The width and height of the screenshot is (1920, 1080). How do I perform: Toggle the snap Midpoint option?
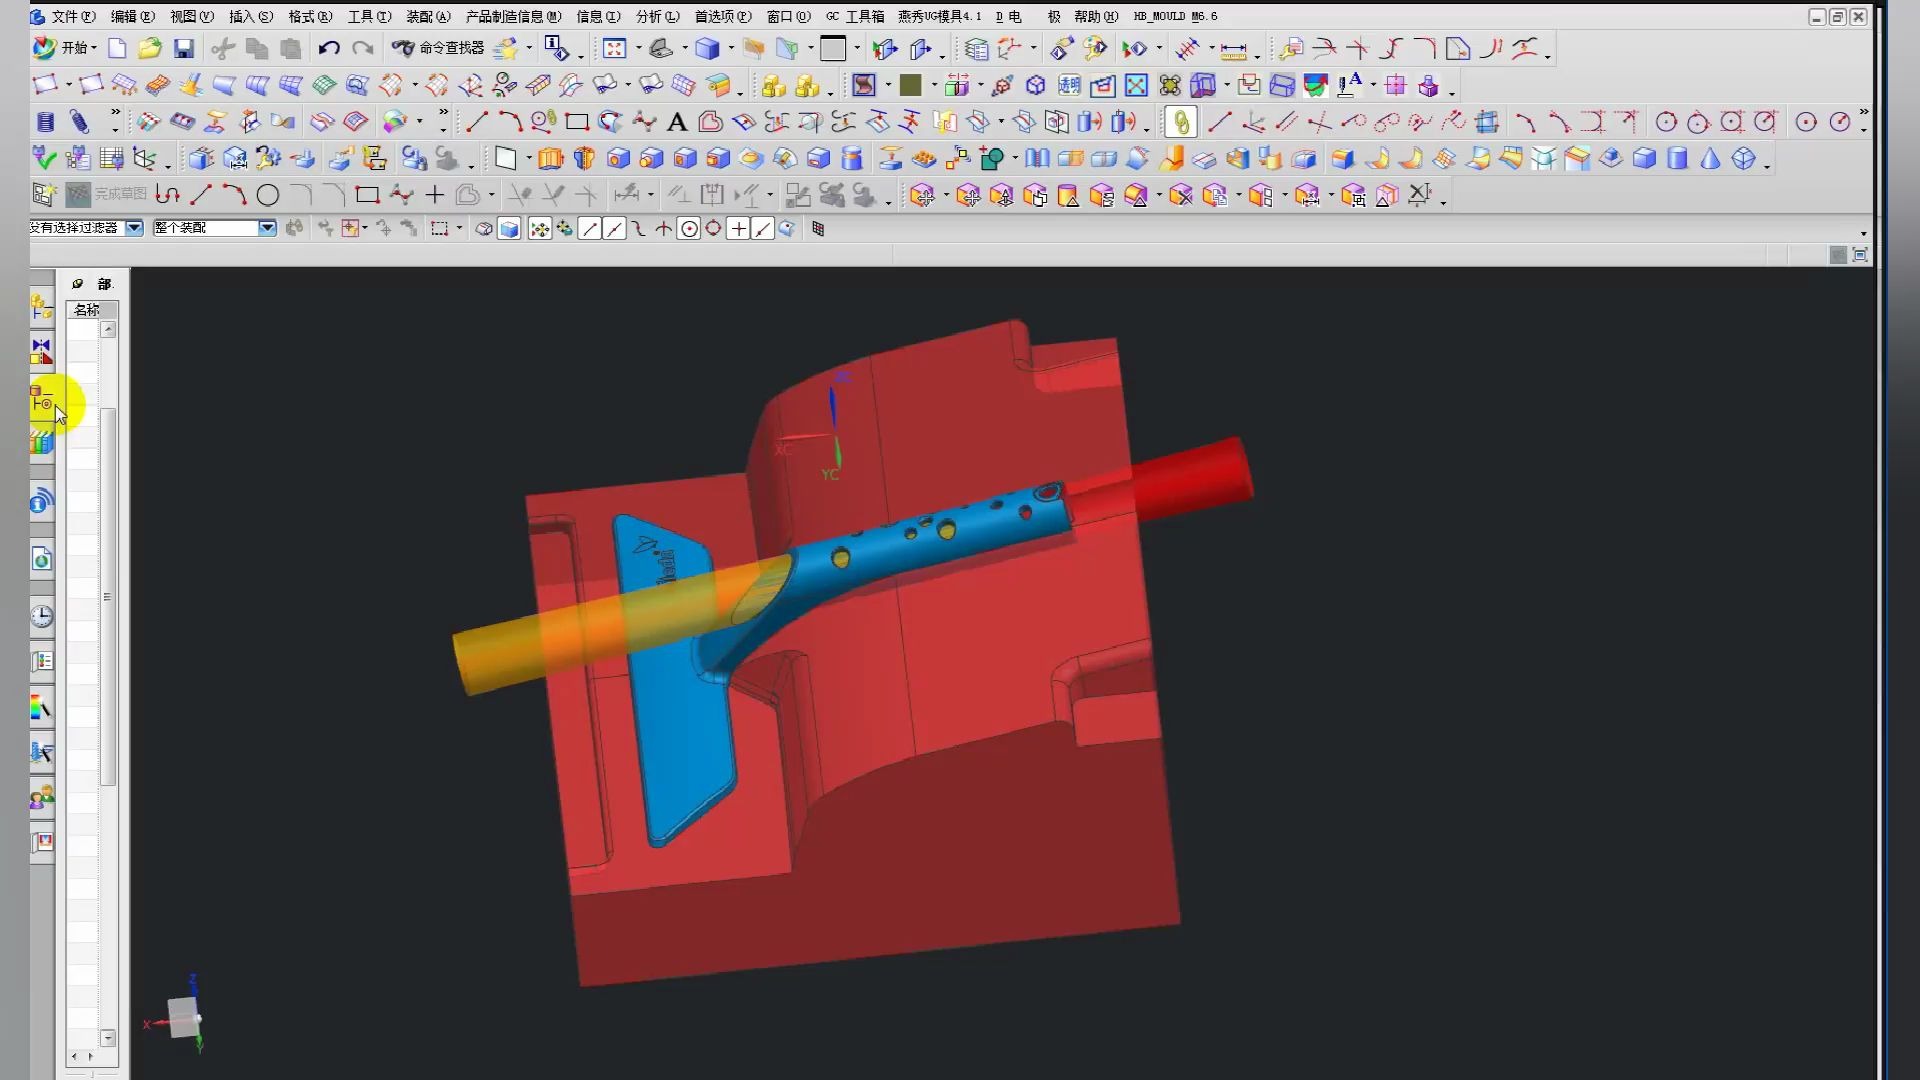[x=614, y=229]
